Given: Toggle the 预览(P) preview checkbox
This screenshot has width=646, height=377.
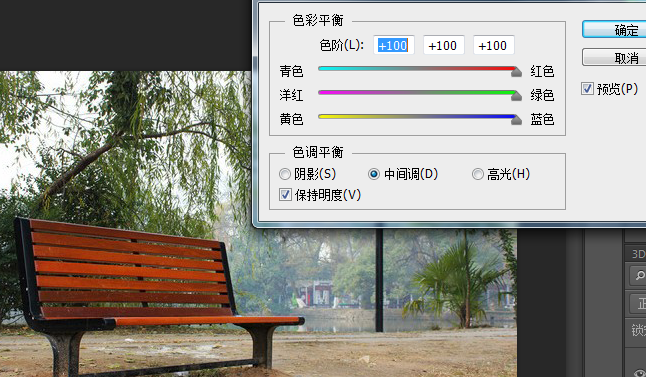Looking at the screenshot, I should [587, 89].
